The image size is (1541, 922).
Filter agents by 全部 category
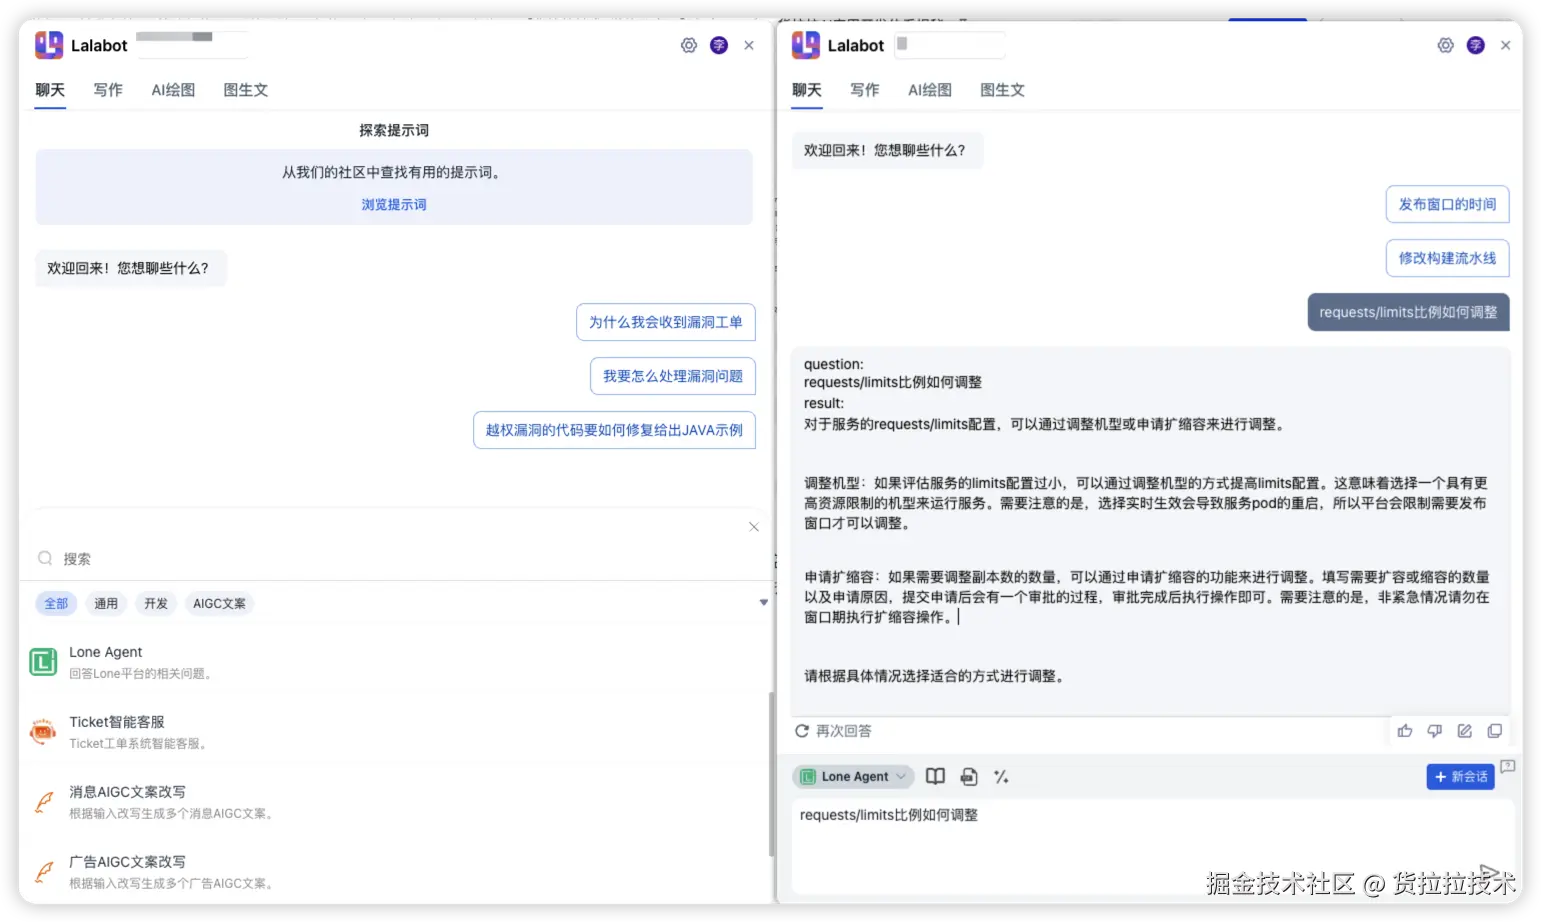[x=56, y=603]
